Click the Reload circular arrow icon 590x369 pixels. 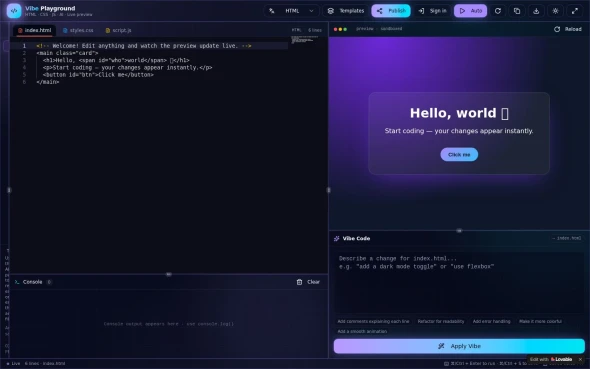[x=557, y=29]
